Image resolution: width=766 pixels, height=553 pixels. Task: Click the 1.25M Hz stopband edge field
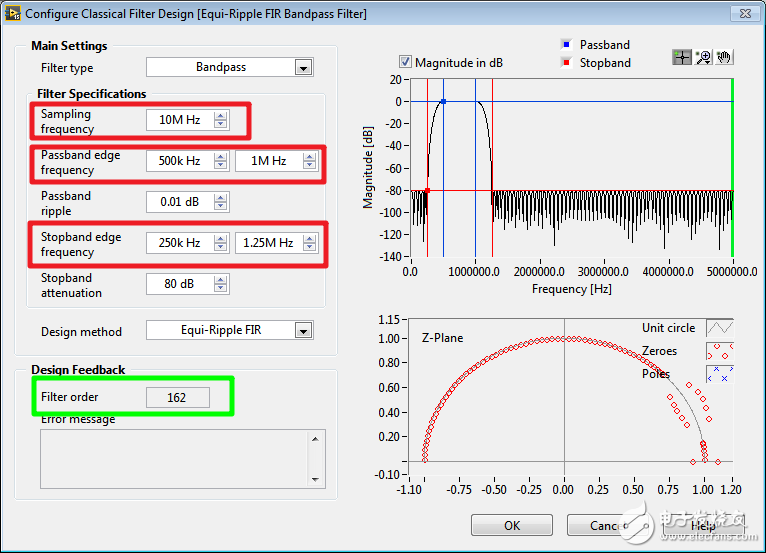(x=268, y=243)
